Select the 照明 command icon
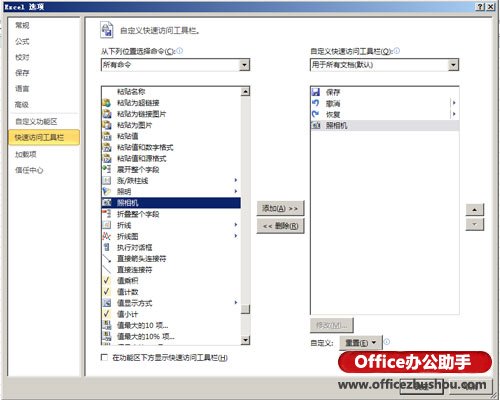 click(106, 191)
